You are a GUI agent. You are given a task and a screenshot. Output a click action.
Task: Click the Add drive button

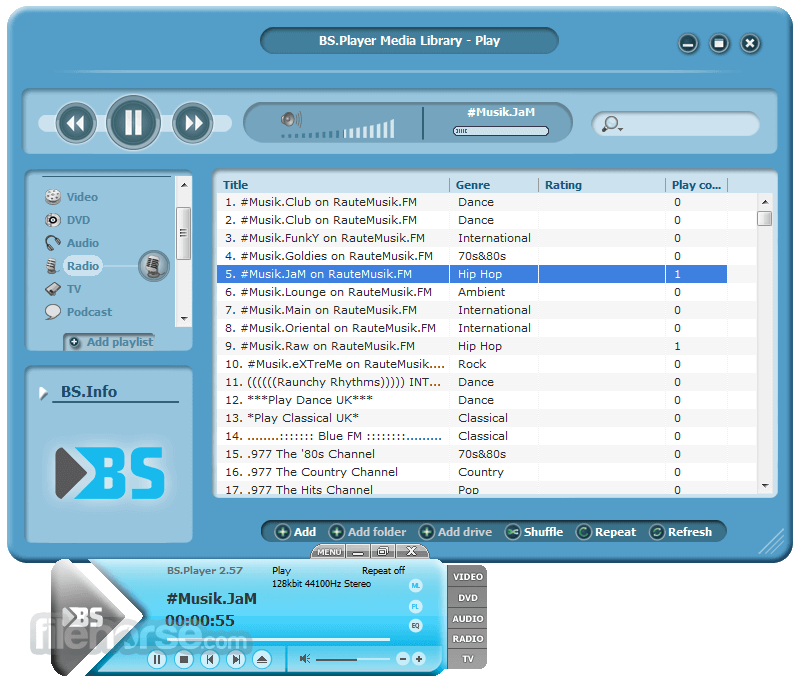click(456, 532)
